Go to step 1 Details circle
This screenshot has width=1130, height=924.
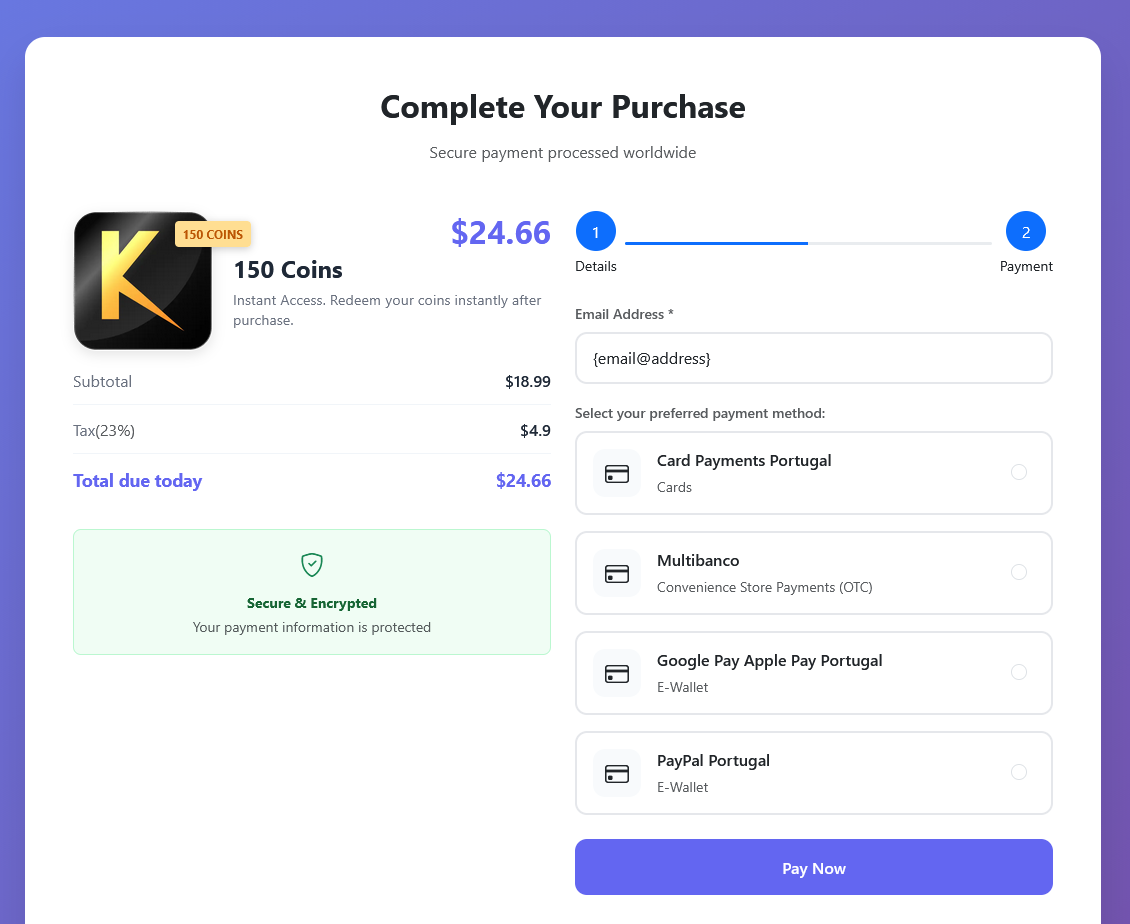coord(596,232)
